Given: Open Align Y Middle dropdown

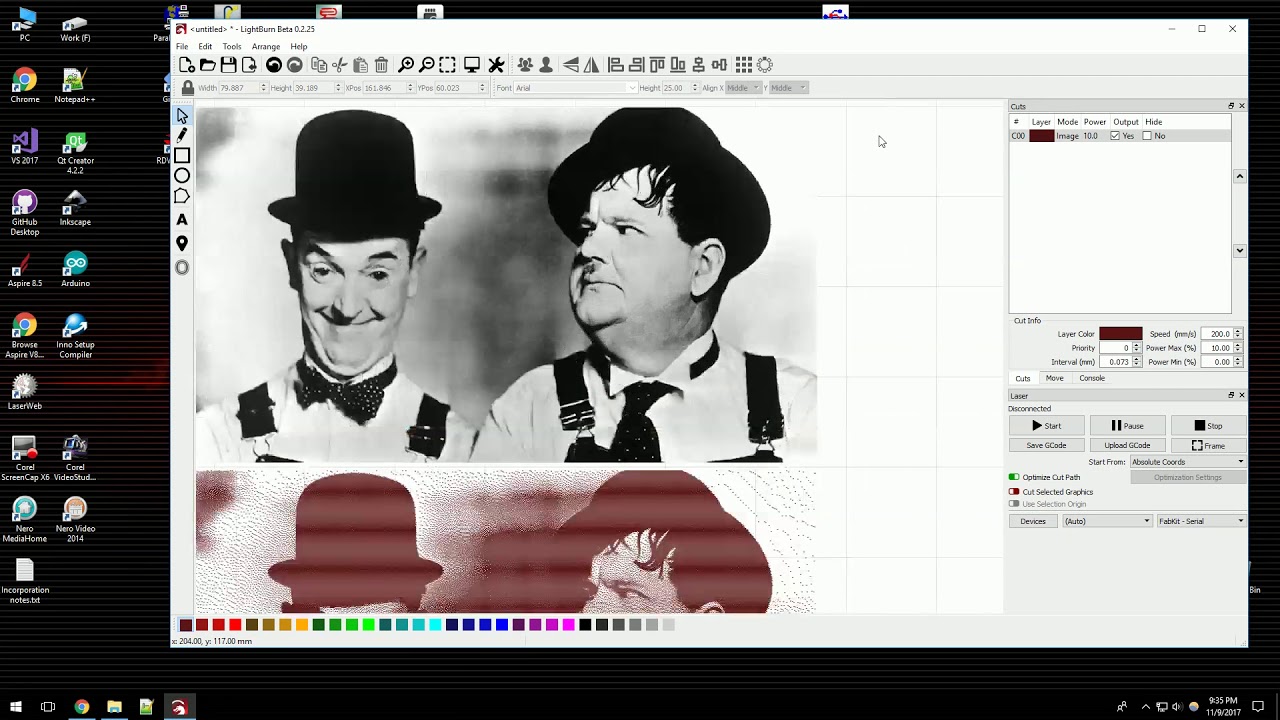Looking at the screenshot, I should click(788, 88).
